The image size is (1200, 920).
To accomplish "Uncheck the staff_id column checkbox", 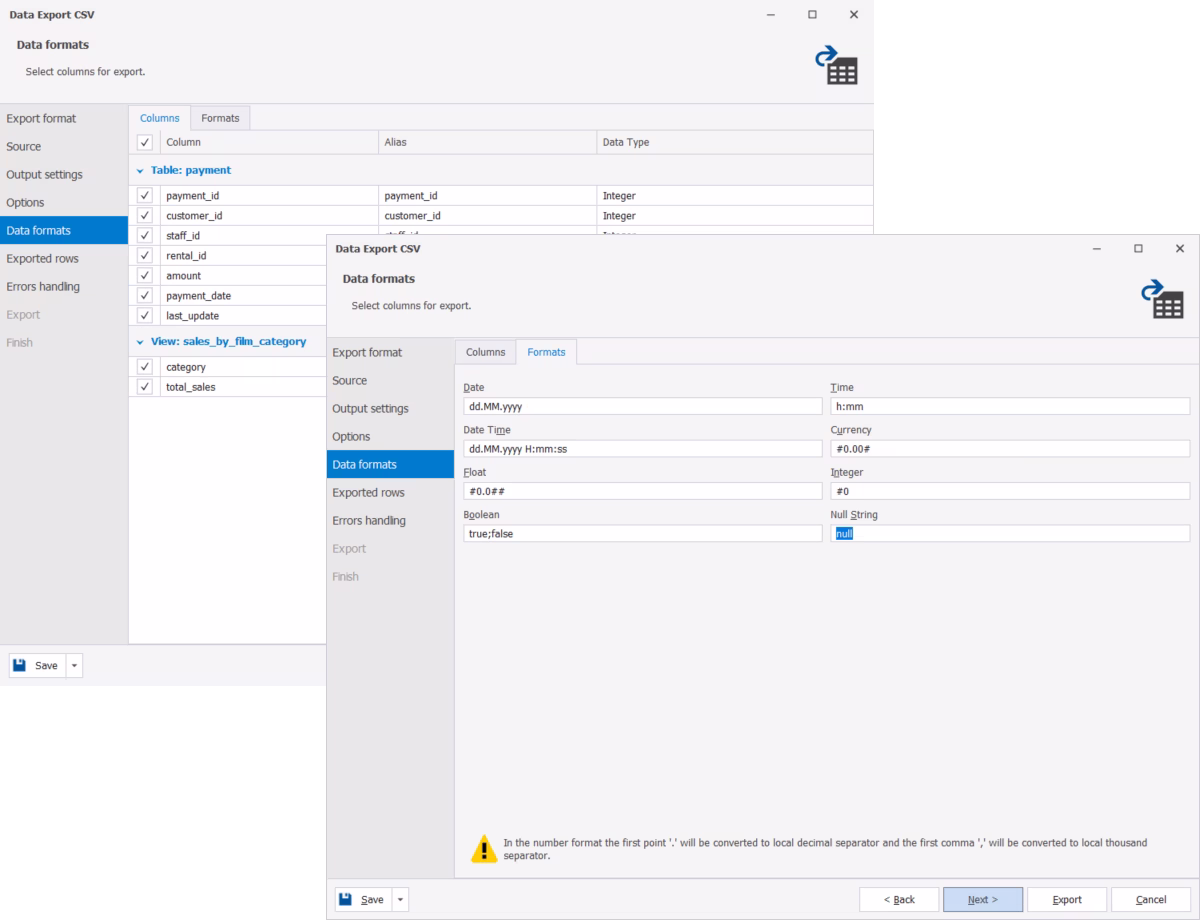I will [144, 236].
